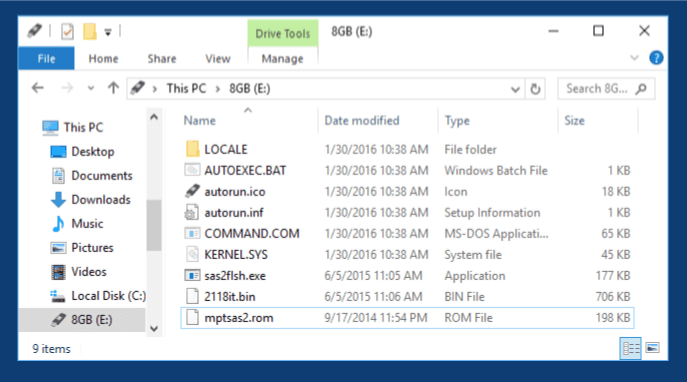Click the navigation pane scrollbar down arrow
Image resolution: width=687 pixels, height=382 pixels.
click(x=154, y=328)
